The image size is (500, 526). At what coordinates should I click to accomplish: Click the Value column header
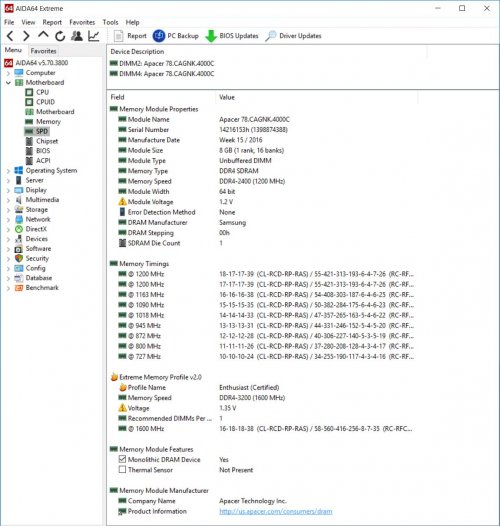[x=227, y=97]
